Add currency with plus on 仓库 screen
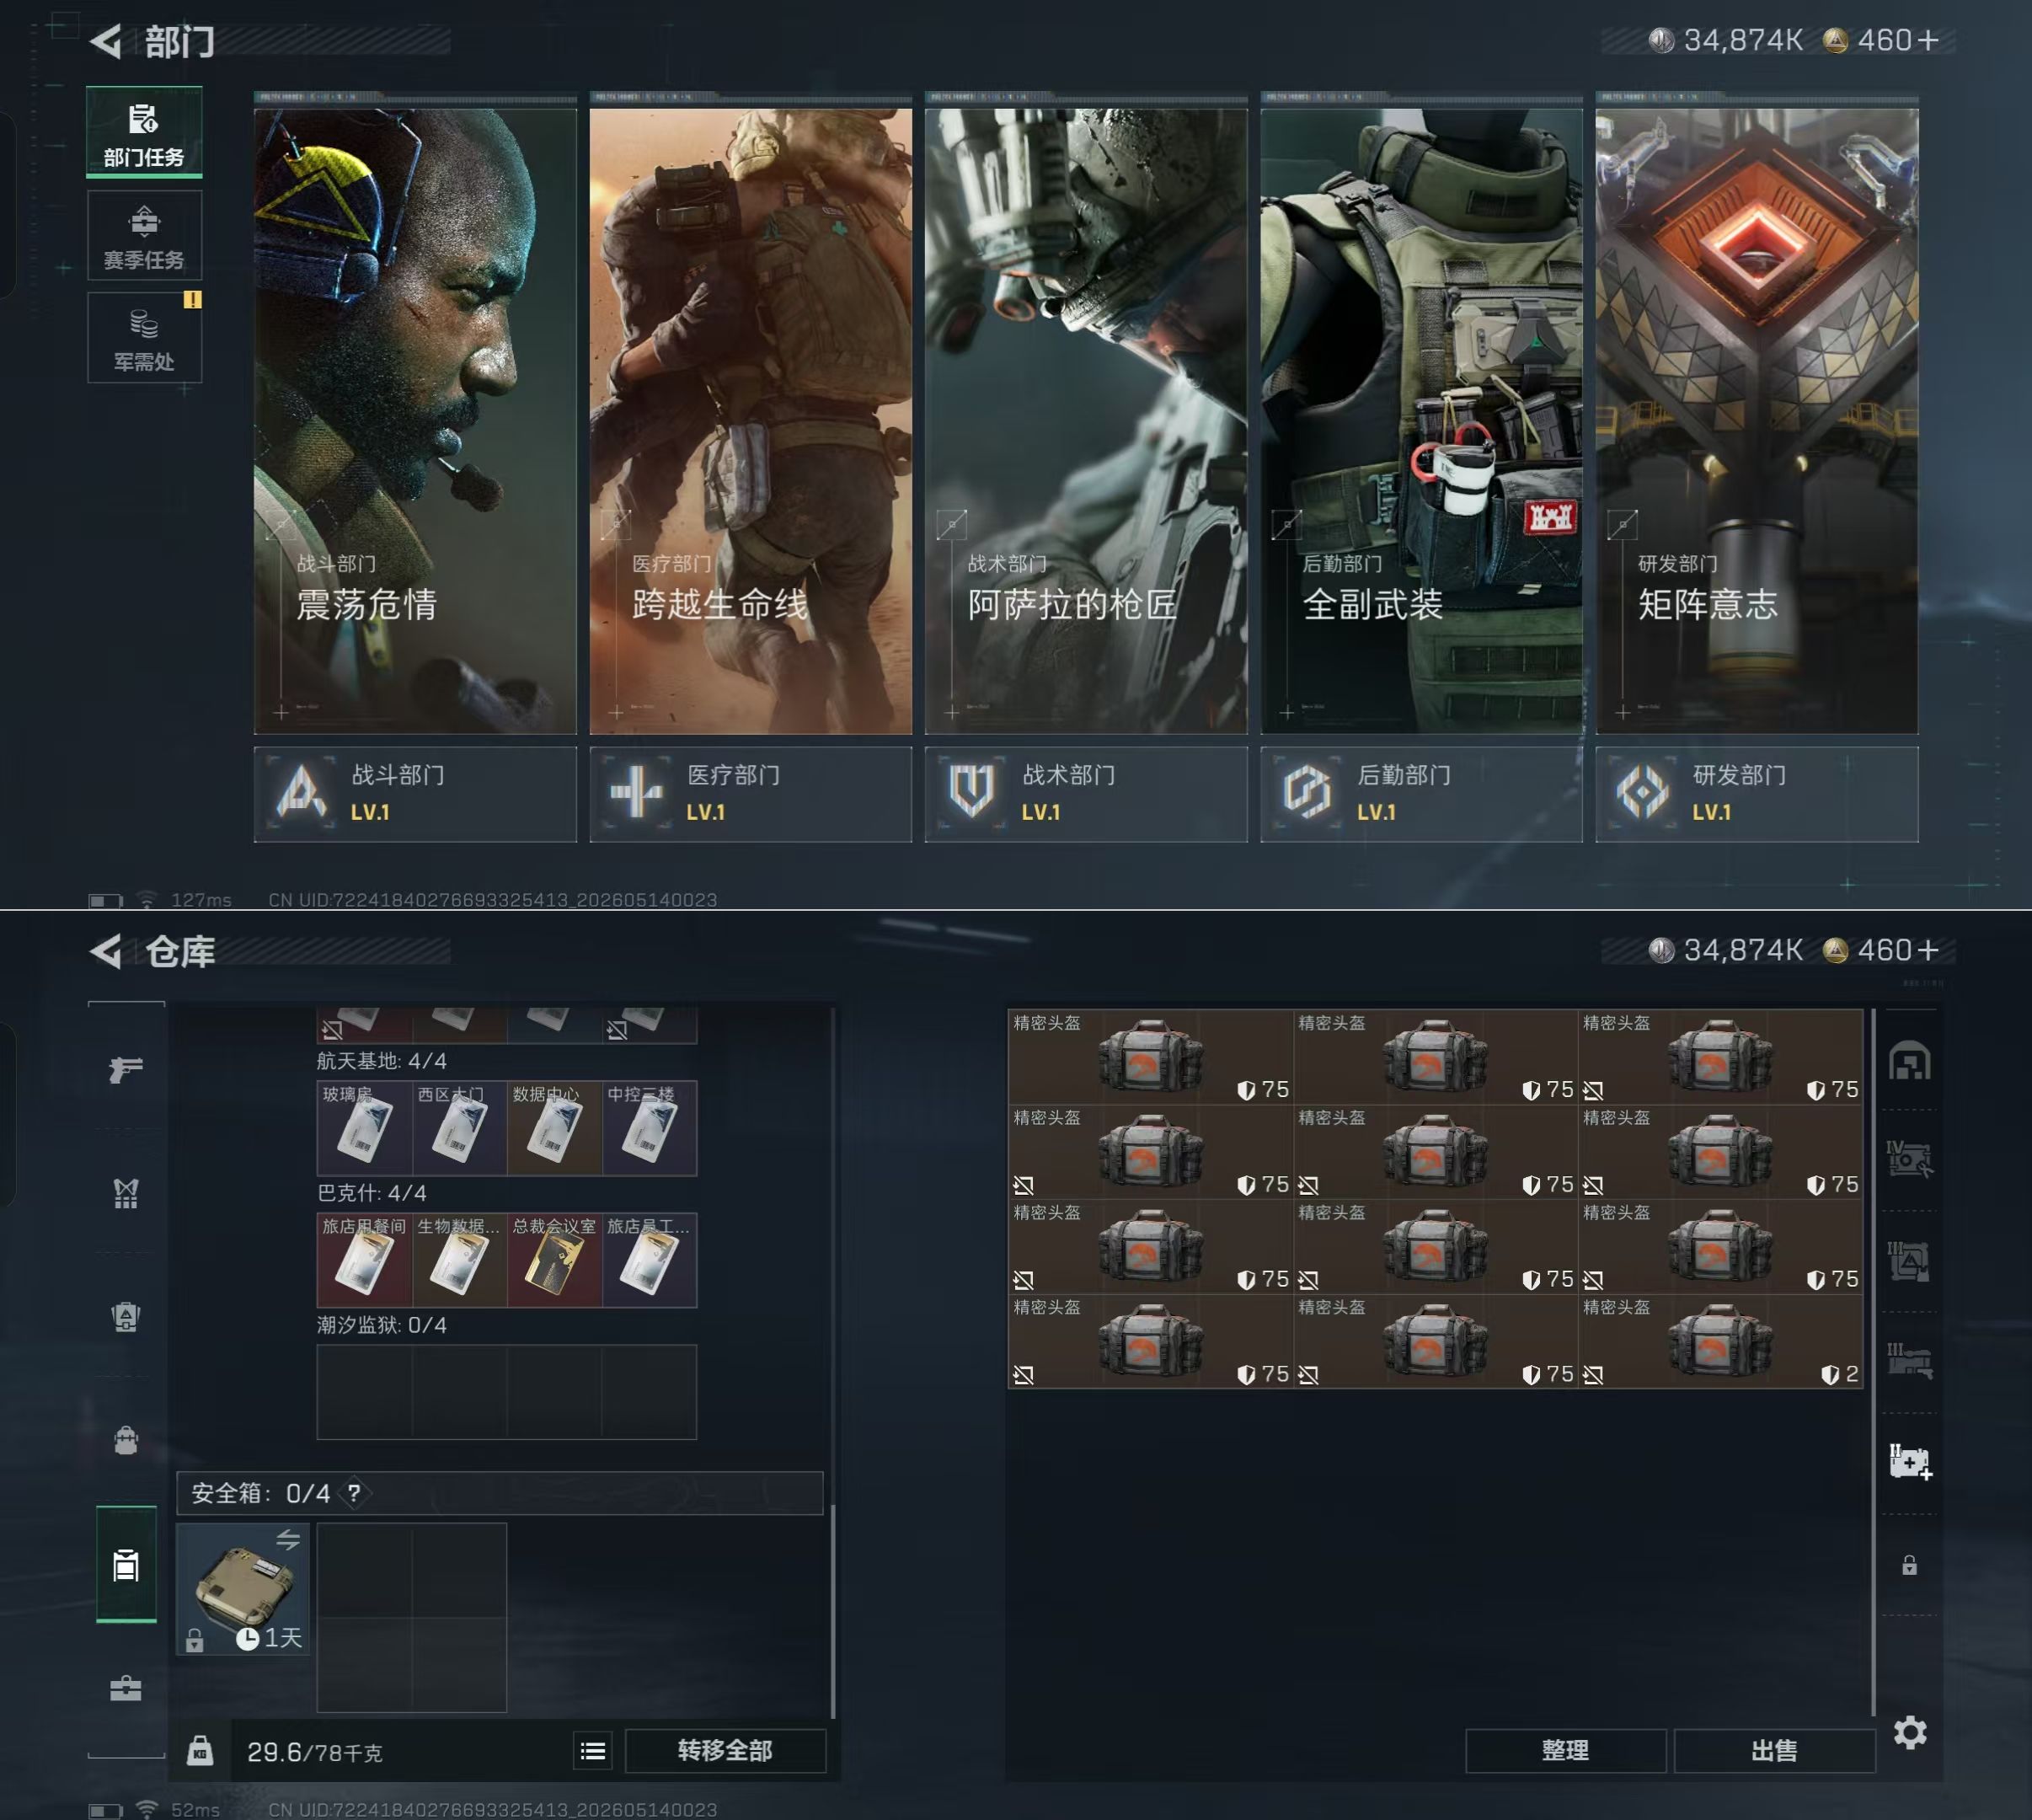Image resolution: width=2032 pixels, height=1820 pixels. click(1928, 950)
